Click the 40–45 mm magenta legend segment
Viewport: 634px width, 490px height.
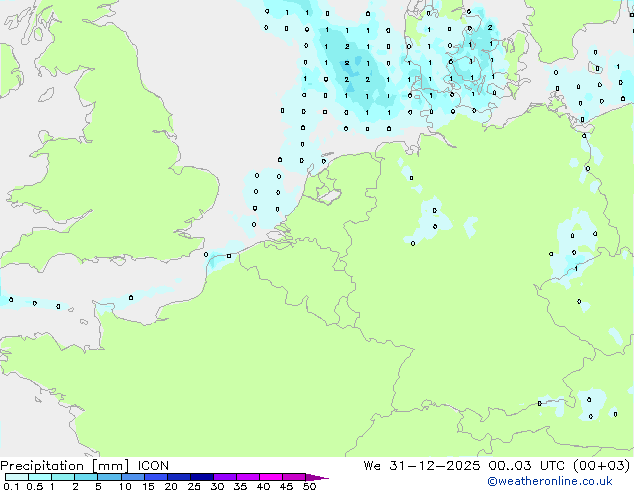tap(271, 477)
